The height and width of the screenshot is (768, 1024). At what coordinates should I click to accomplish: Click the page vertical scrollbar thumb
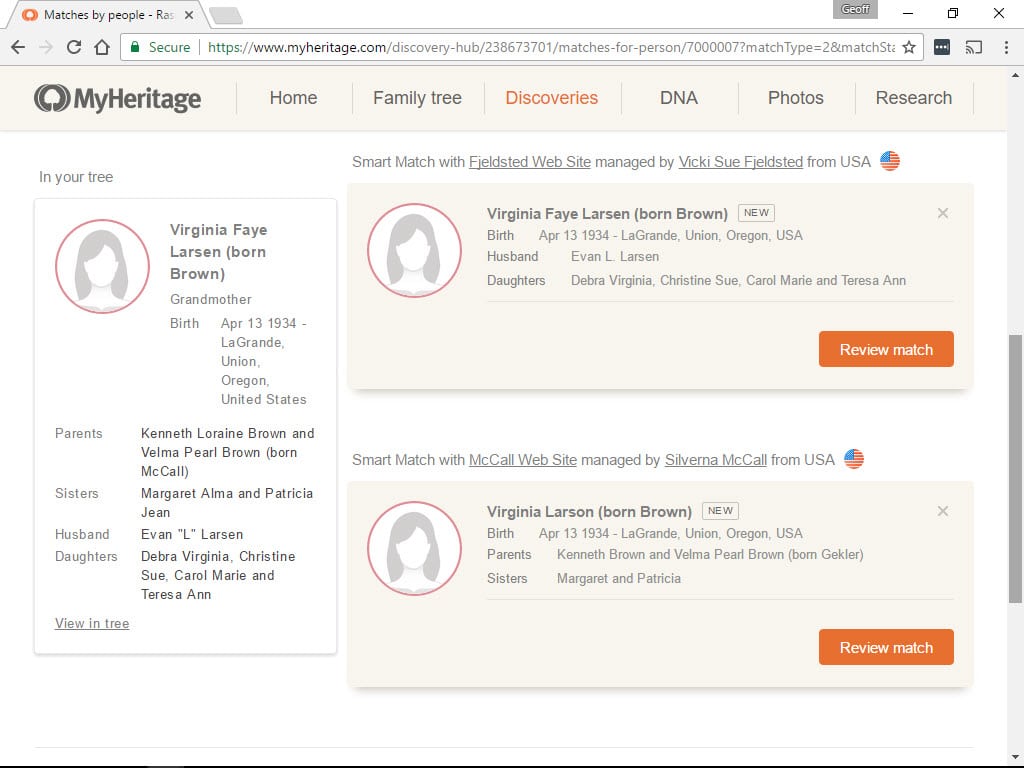point(1015,468)
